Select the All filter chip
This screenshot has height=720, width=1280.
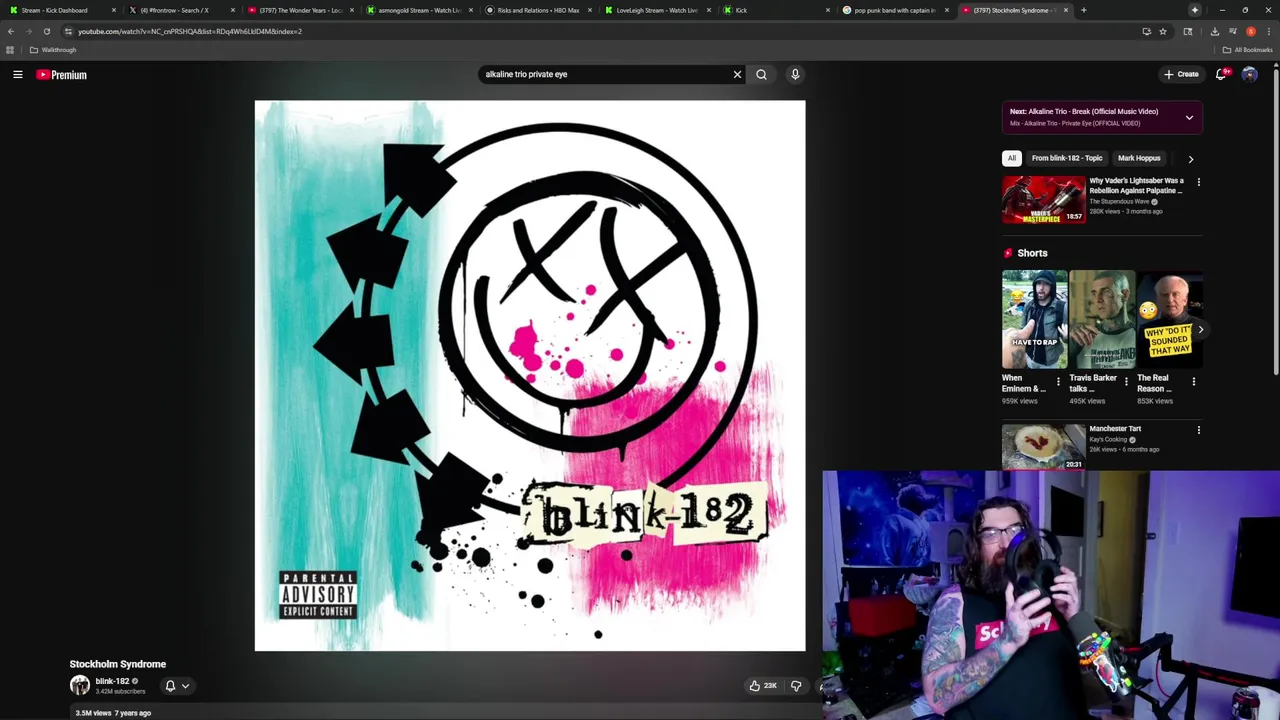pos(1011,158)
